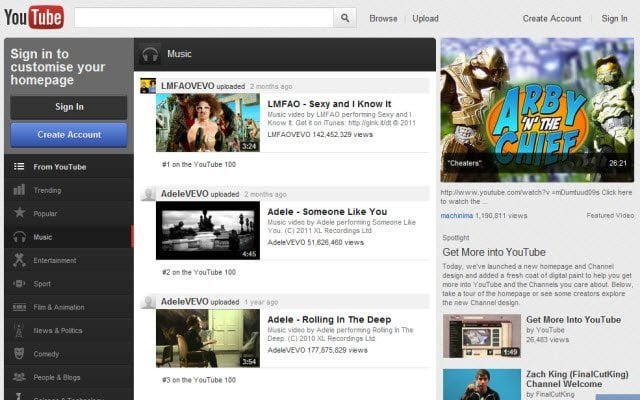Select News & Politics category
The height and width of the screenshot is (400, 640).
(69, 331)
